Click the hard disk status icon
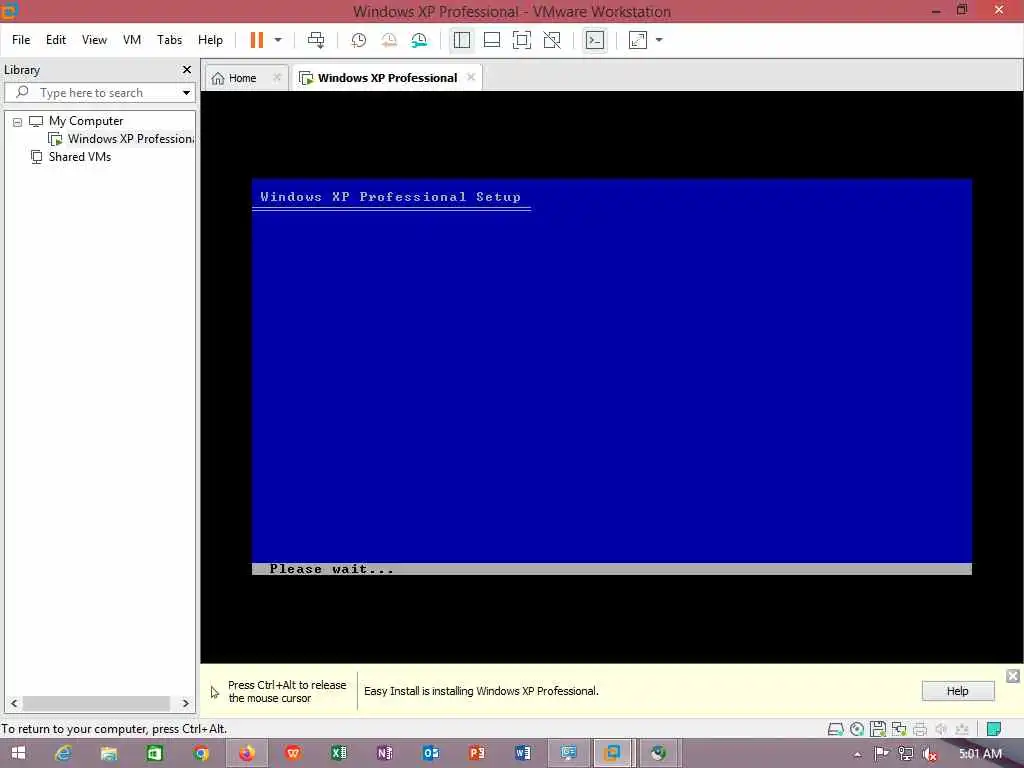 (x=835, y=729)
